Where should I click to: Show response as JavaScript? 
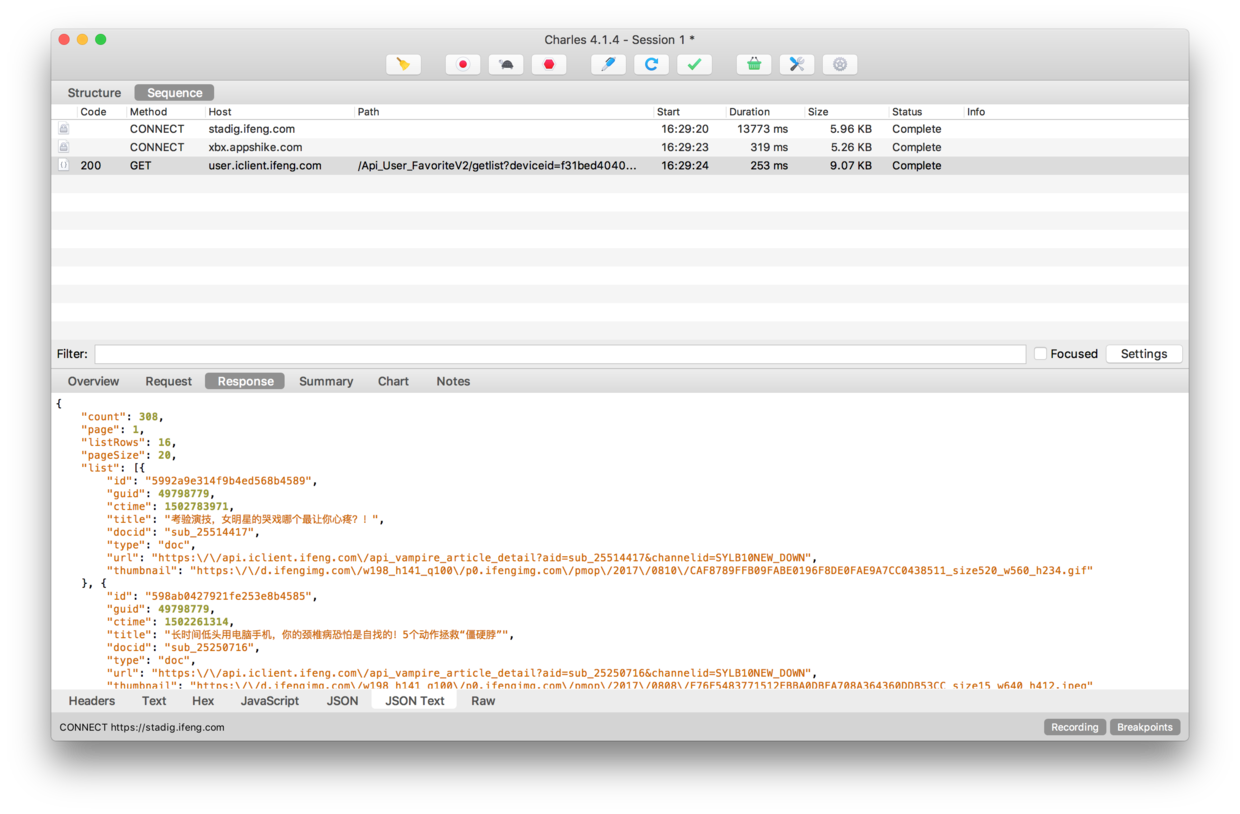click(270, 701)
